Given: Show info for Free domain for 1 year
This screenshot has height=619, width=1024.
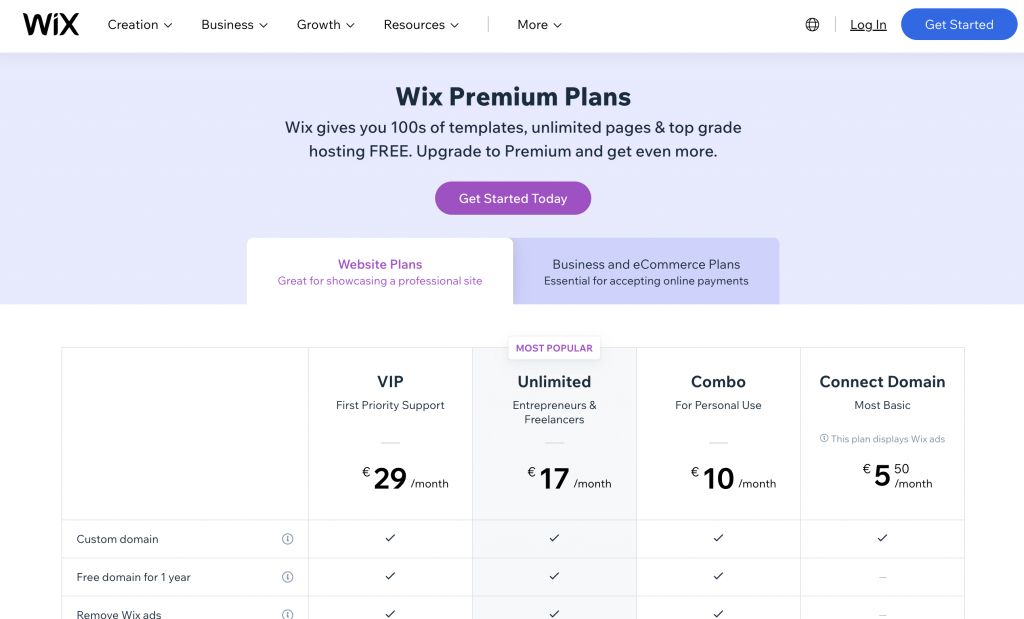Looking at the screenshot, I should click(x=287, y=577).
